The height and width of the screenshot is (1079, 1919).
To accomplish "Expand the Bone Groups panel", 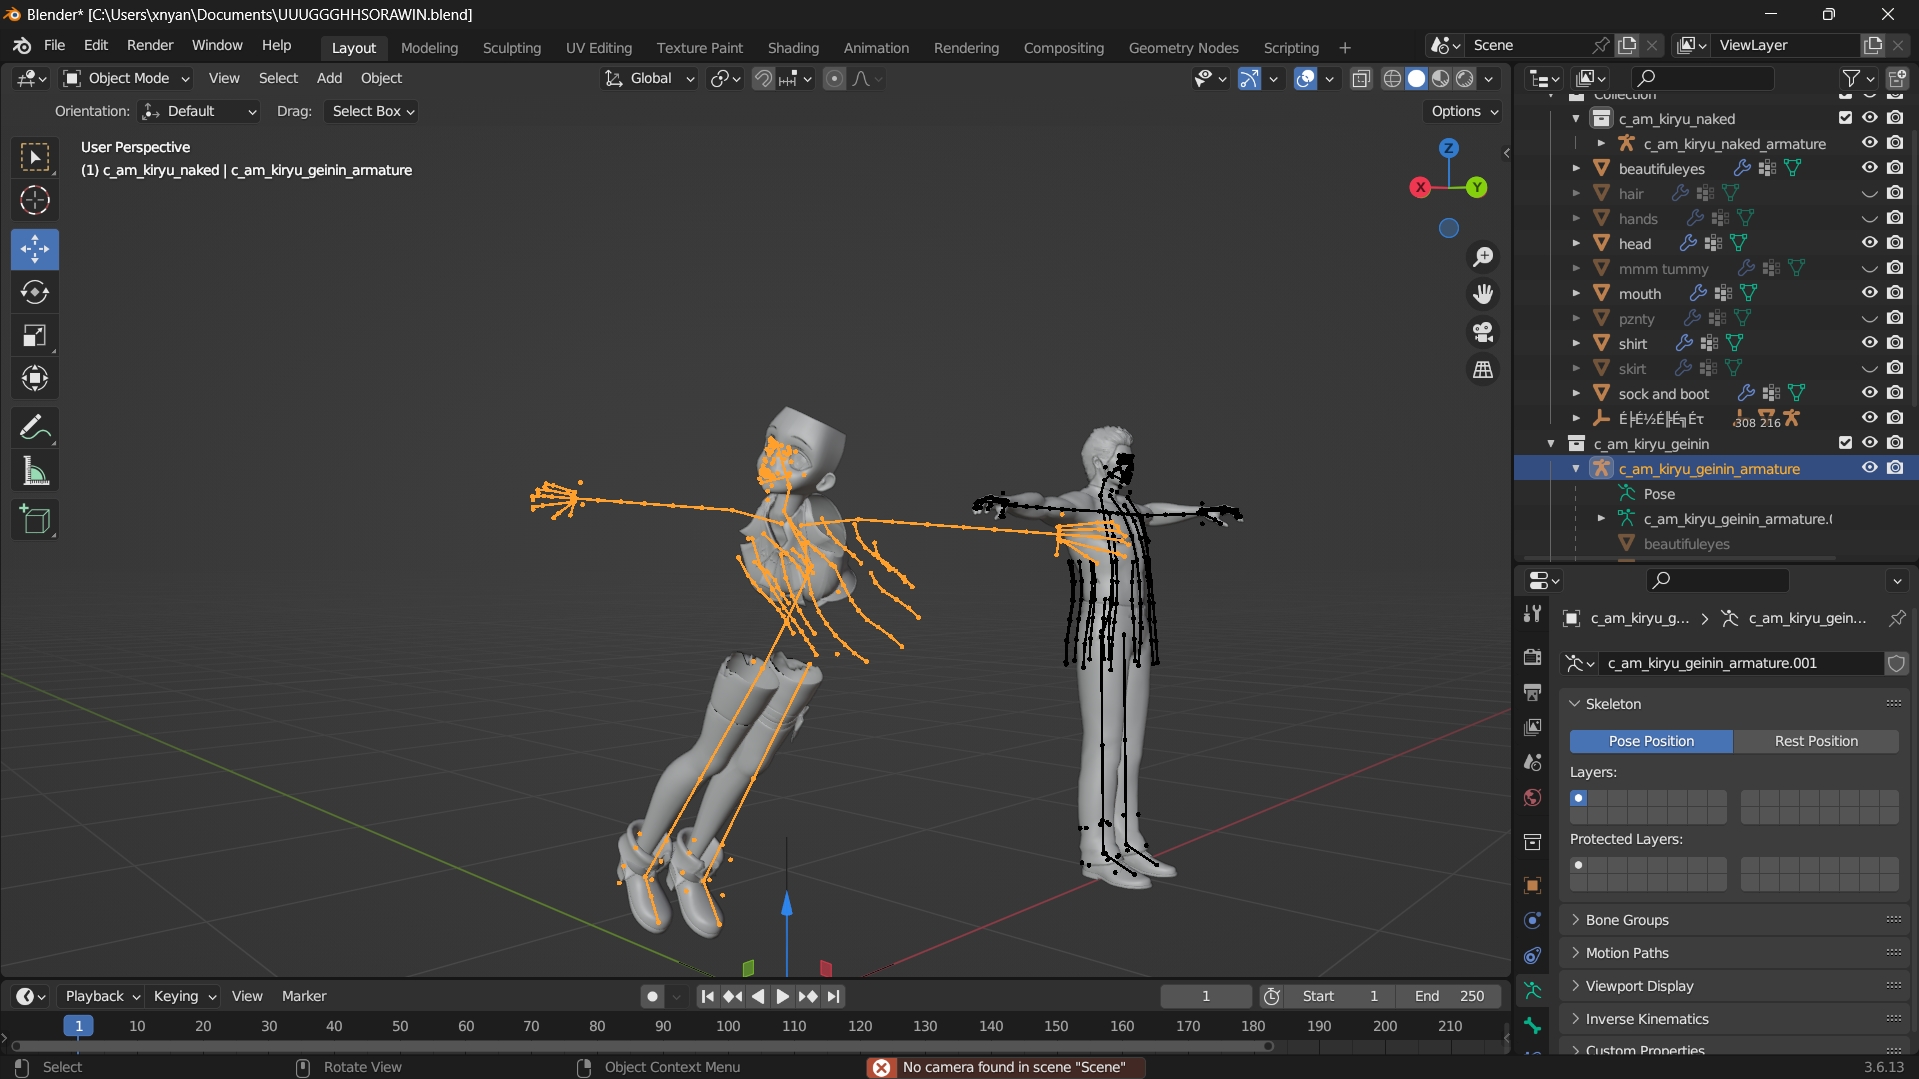I will [x=1627, y=920].
